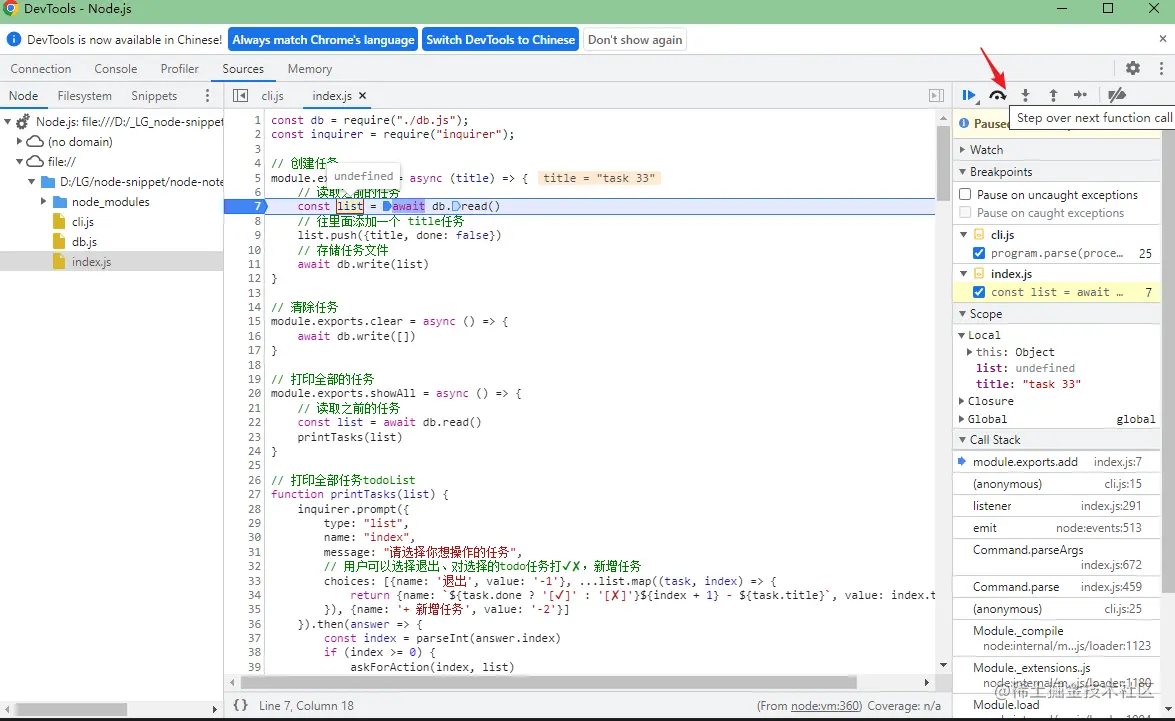
Task: Click breakpoint marker on line 7
Action: point(245,206)
